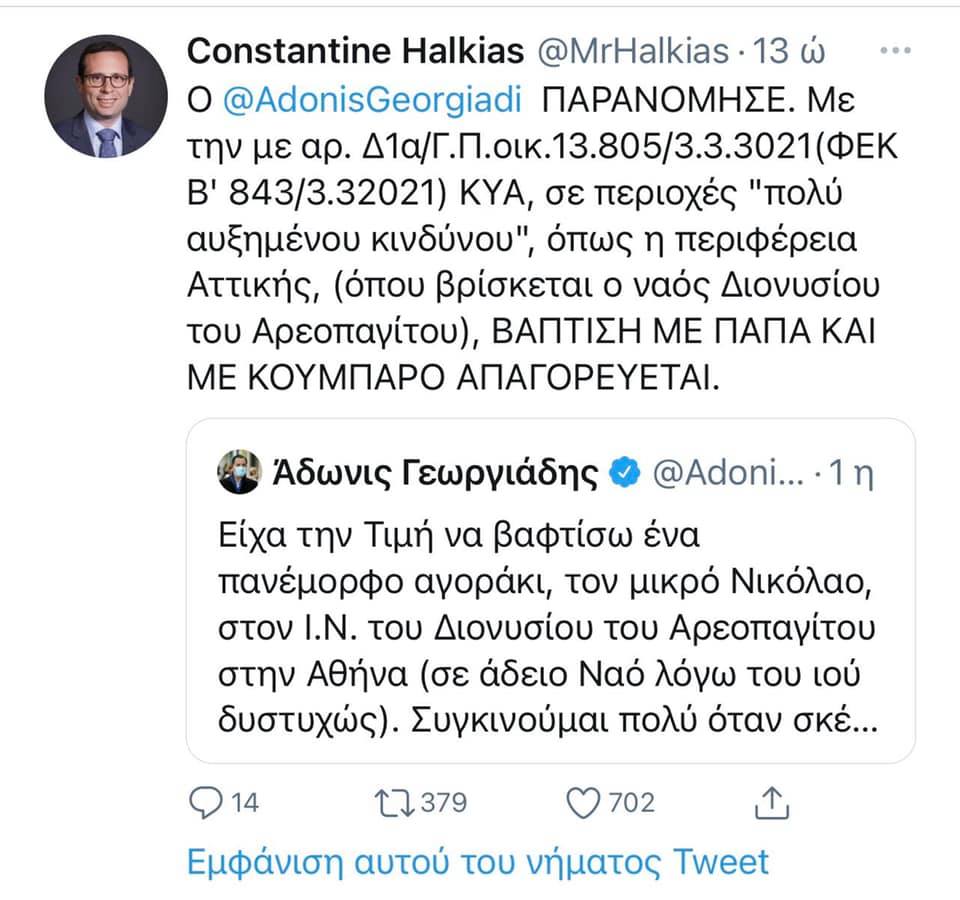Open Εμφάνιση αυτού του νήματος Tweet link
Screen dimensions: 960x900
pos(478,861)
